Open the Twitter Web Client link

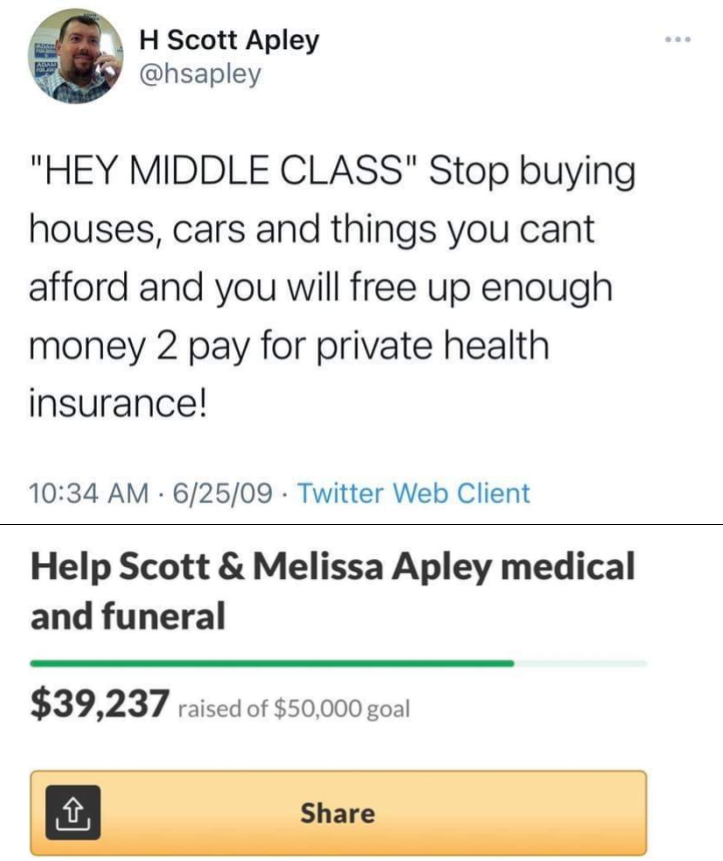coord(414,493)
